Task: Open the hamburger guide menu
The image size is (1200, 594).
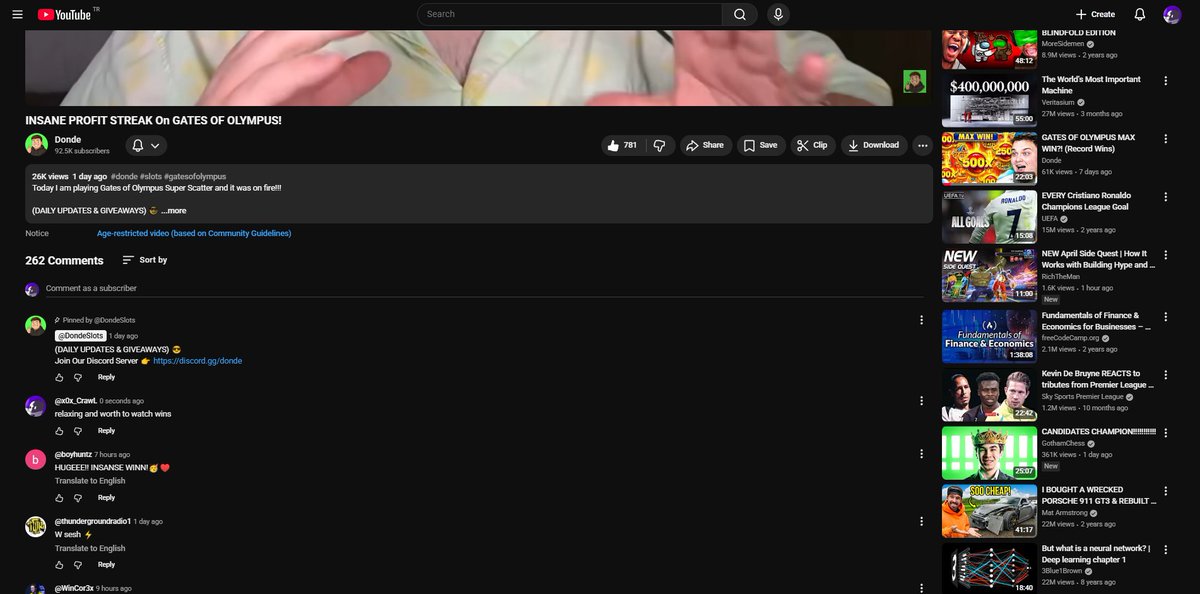Action: 17,14
